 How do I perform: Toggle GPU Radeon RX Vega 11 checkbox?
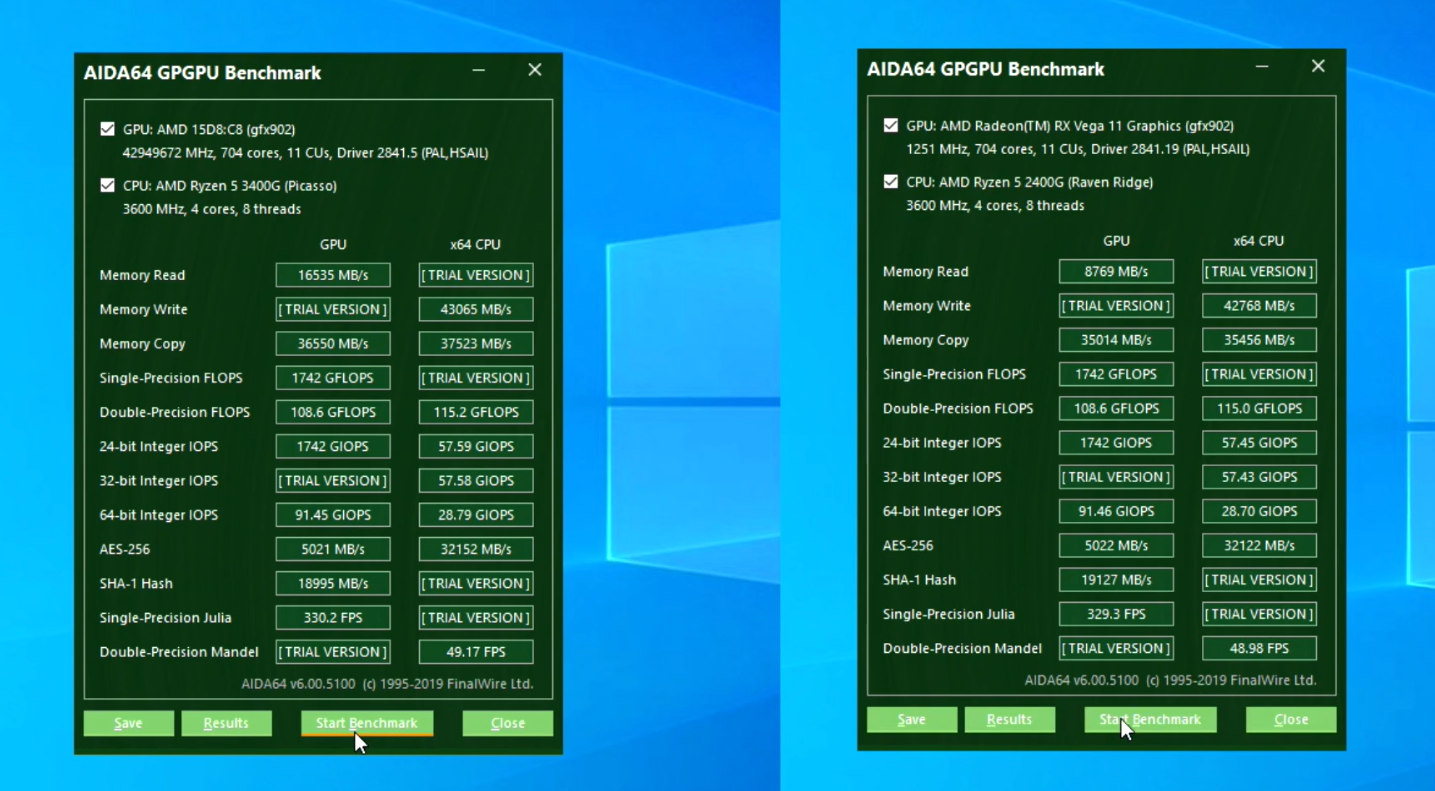coord(890,126)
